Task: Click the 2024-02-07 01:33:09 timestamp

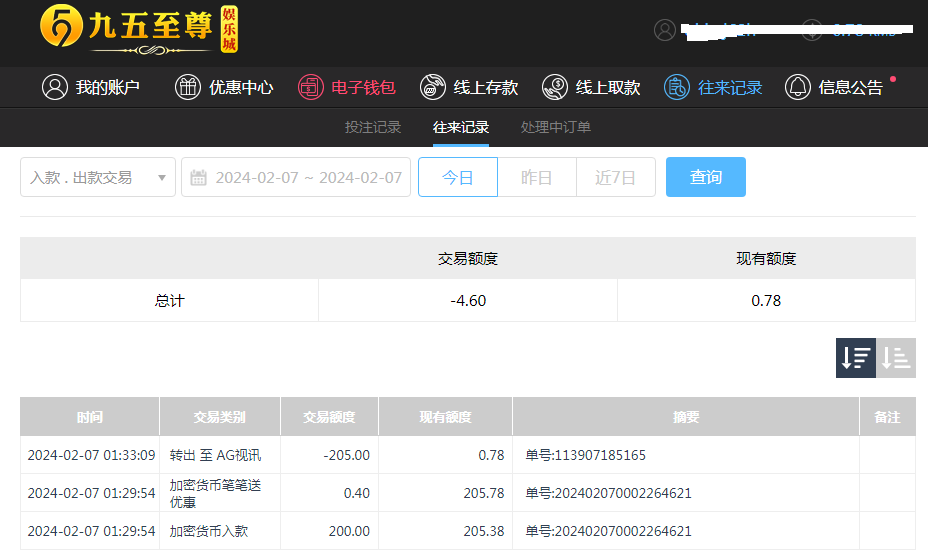Action: [91, 455]
